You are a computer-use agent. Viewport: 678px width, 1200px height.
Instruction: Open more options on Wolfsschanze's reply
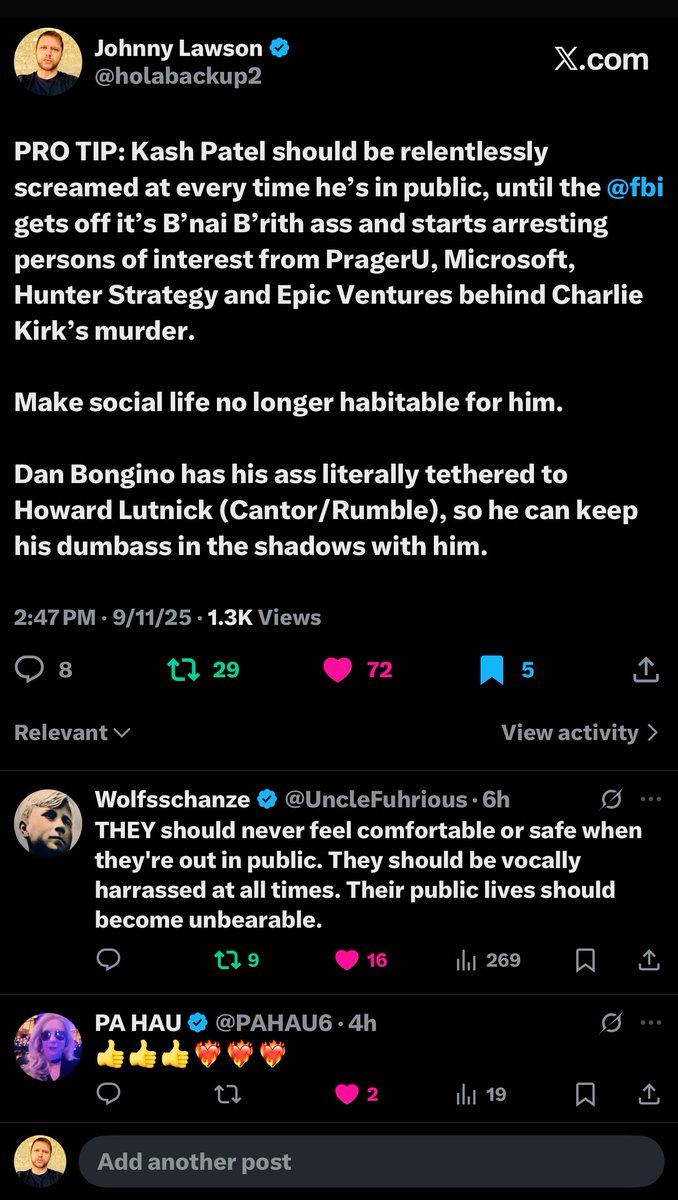650,799
